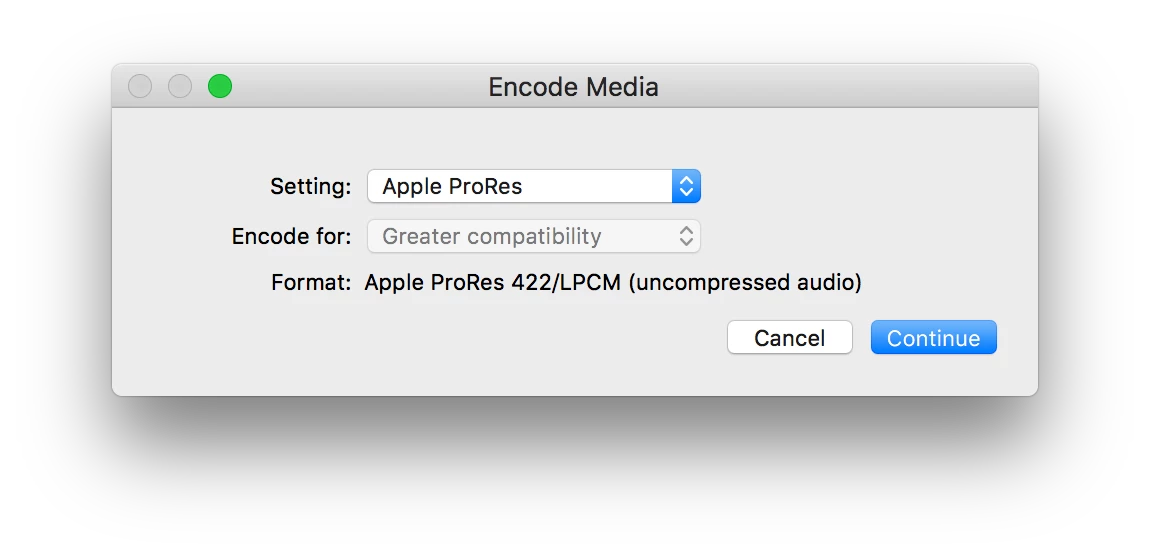
Task: Click empty title bar area right of title
Action: point(850,87)
